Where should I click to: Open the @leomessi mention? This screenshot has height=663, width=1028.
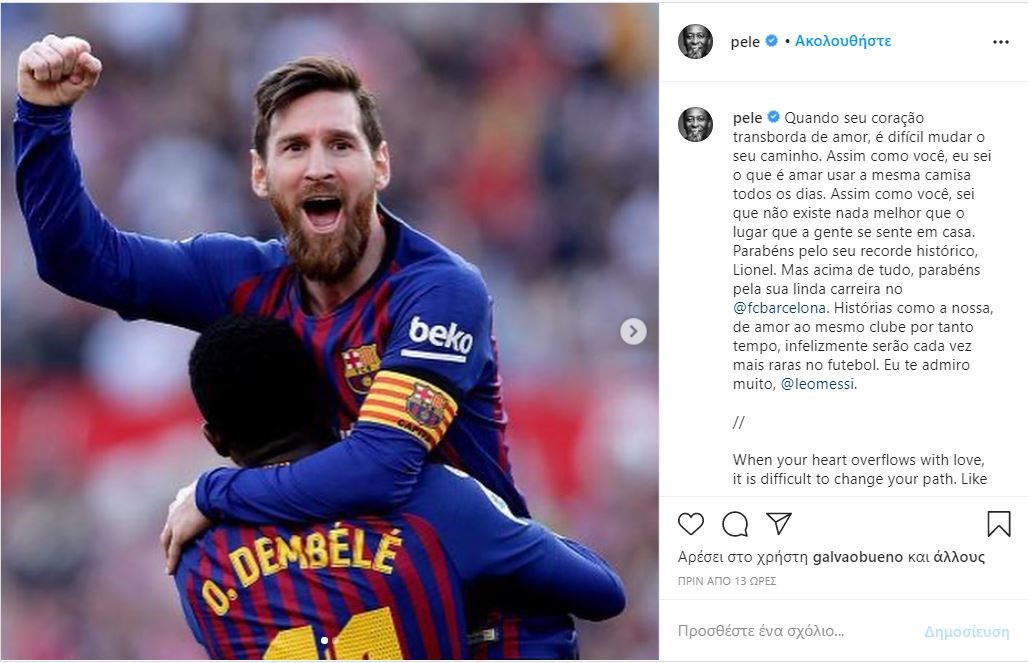point(819,384)
